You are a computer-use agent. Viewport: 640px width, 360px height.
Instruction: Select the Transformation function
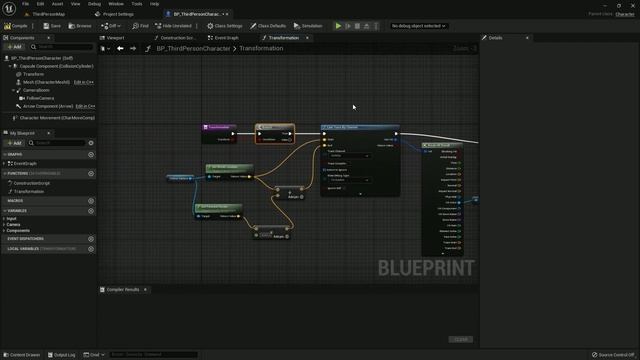pyautogui.click(x=29, y=191)
